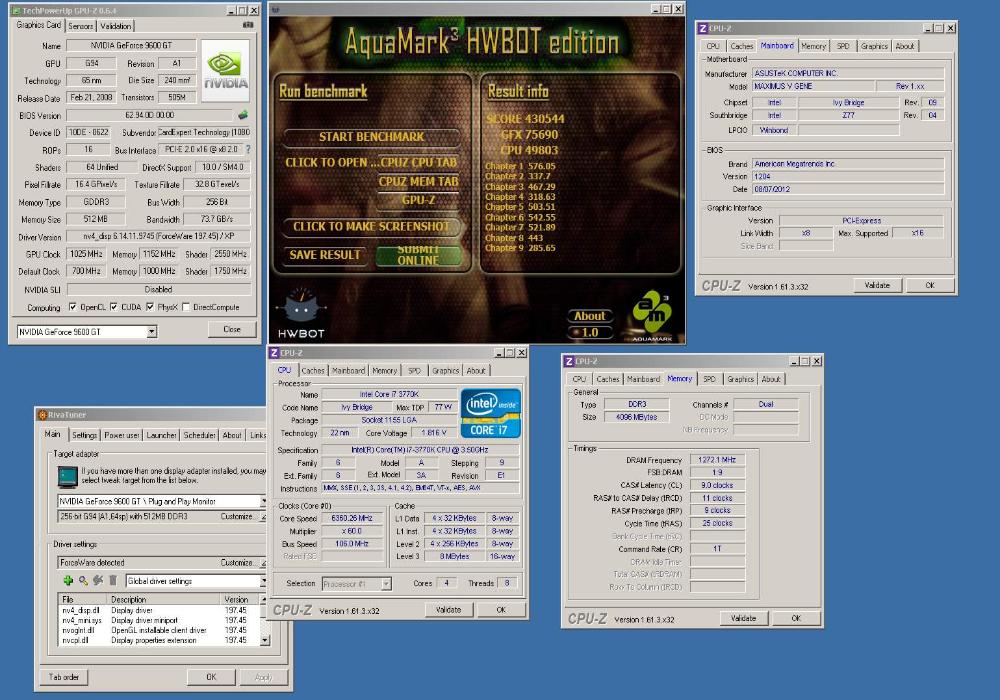This screenshot has height=700, width=1000.
Task: Click the DRAM Frequency 1272.1 MHz value
Action: pyautogui.click(x=717, y=460)
